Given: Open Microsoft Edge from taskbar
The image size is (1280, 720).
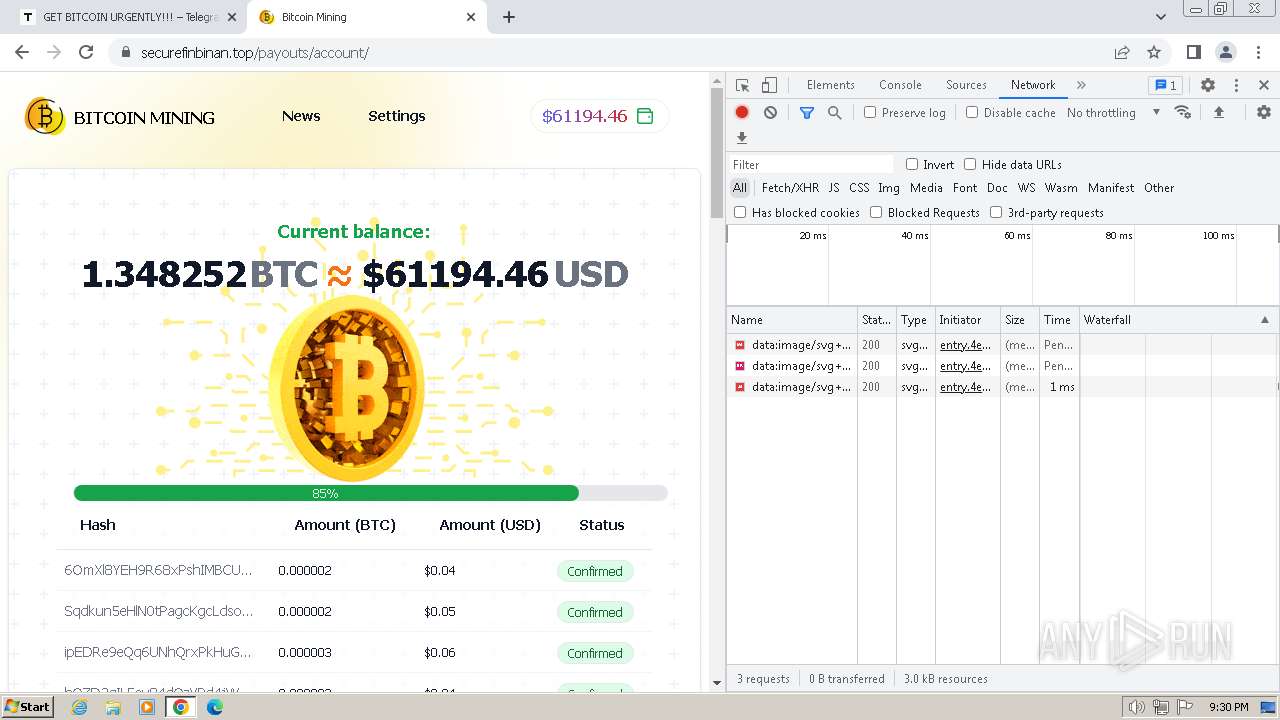Looking at the screenshot, I should 215,707.
